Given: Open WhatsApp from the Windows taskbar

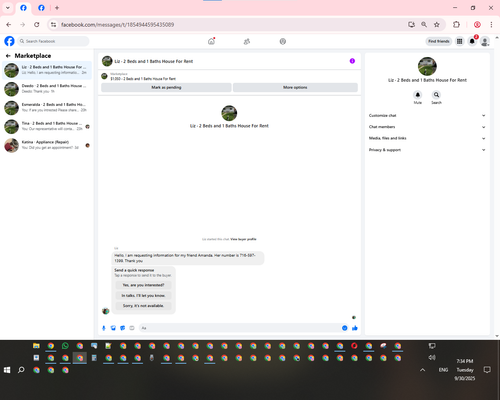Looking at the screenshot, I should click(x=65, y=346).
